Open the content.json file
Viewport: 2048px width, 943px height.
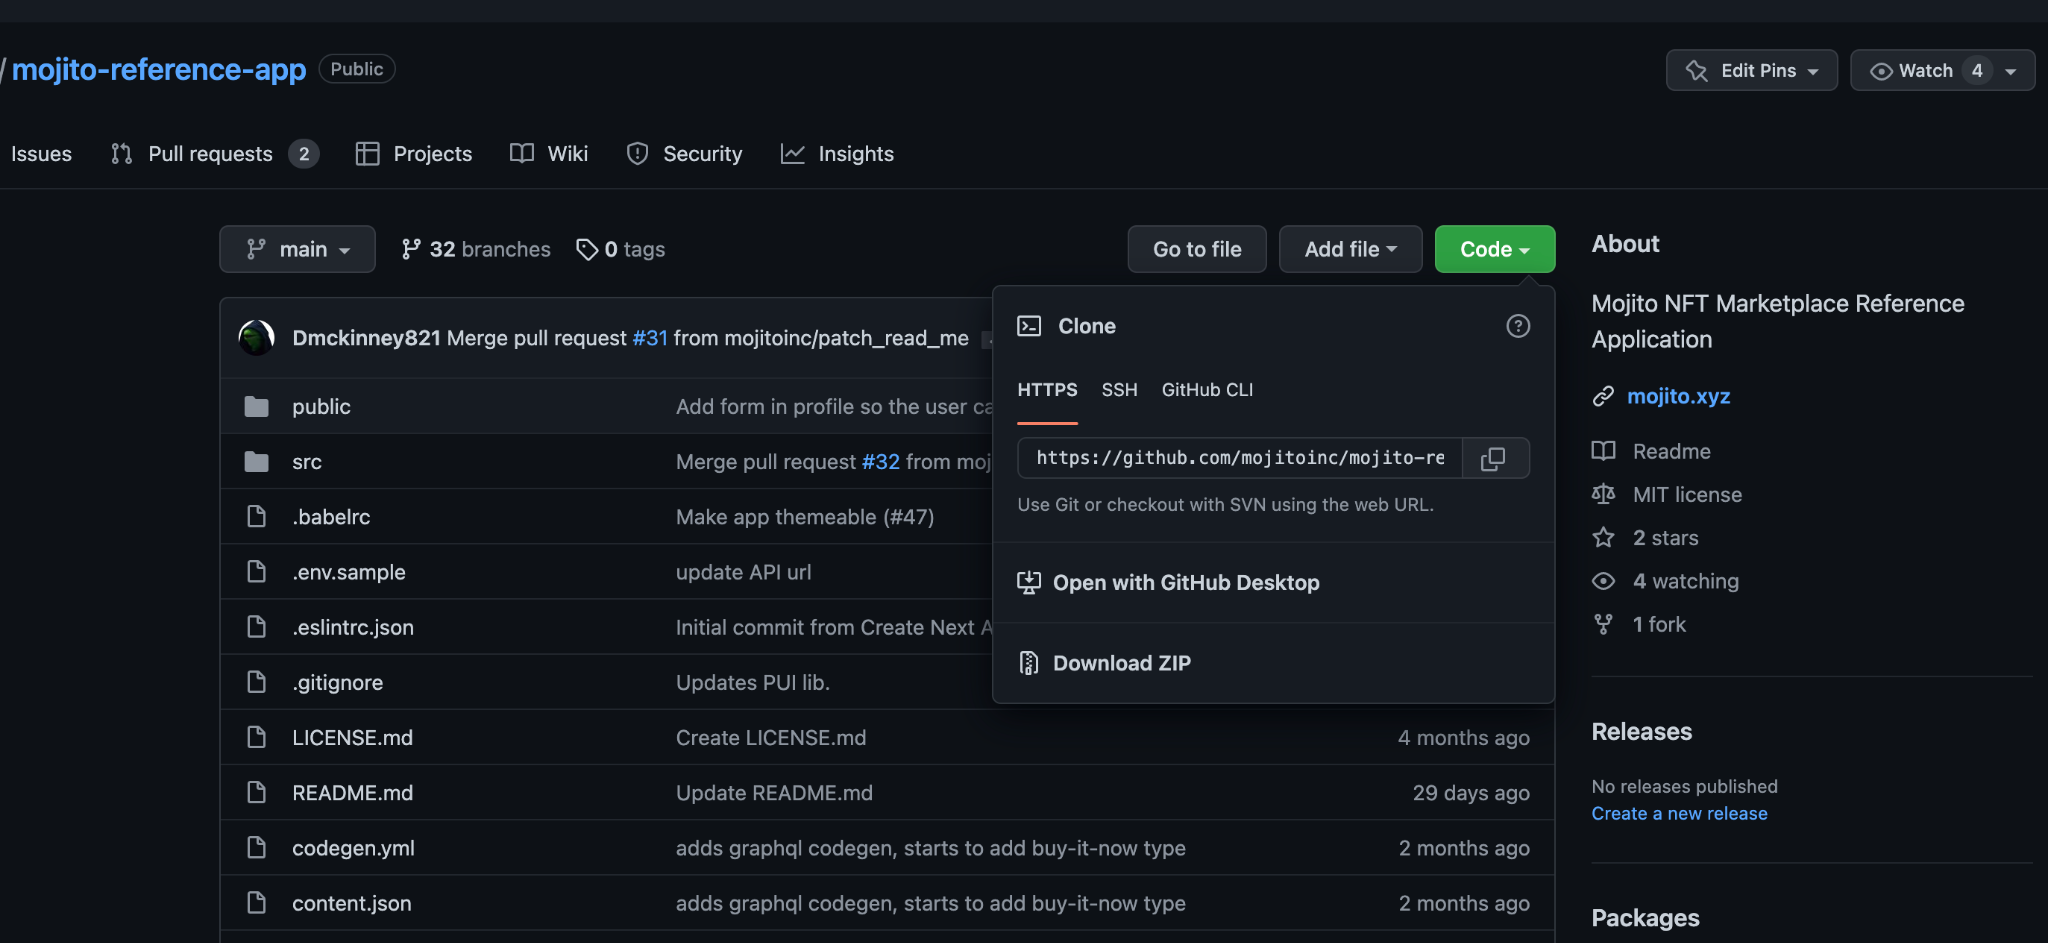[x=352, y=903]
